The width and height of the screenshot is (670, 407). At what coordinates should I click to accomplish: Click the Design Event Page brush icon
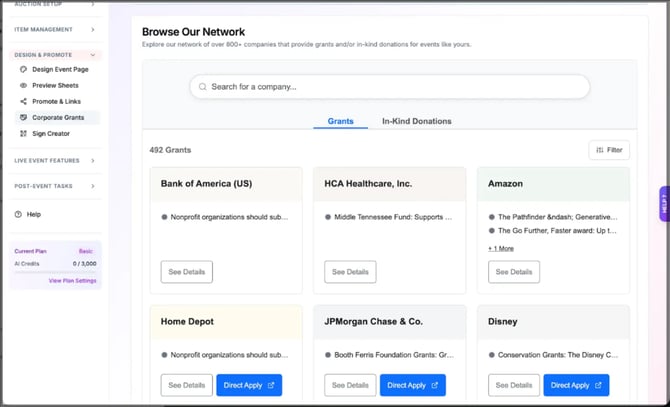(x=23, y=70)
